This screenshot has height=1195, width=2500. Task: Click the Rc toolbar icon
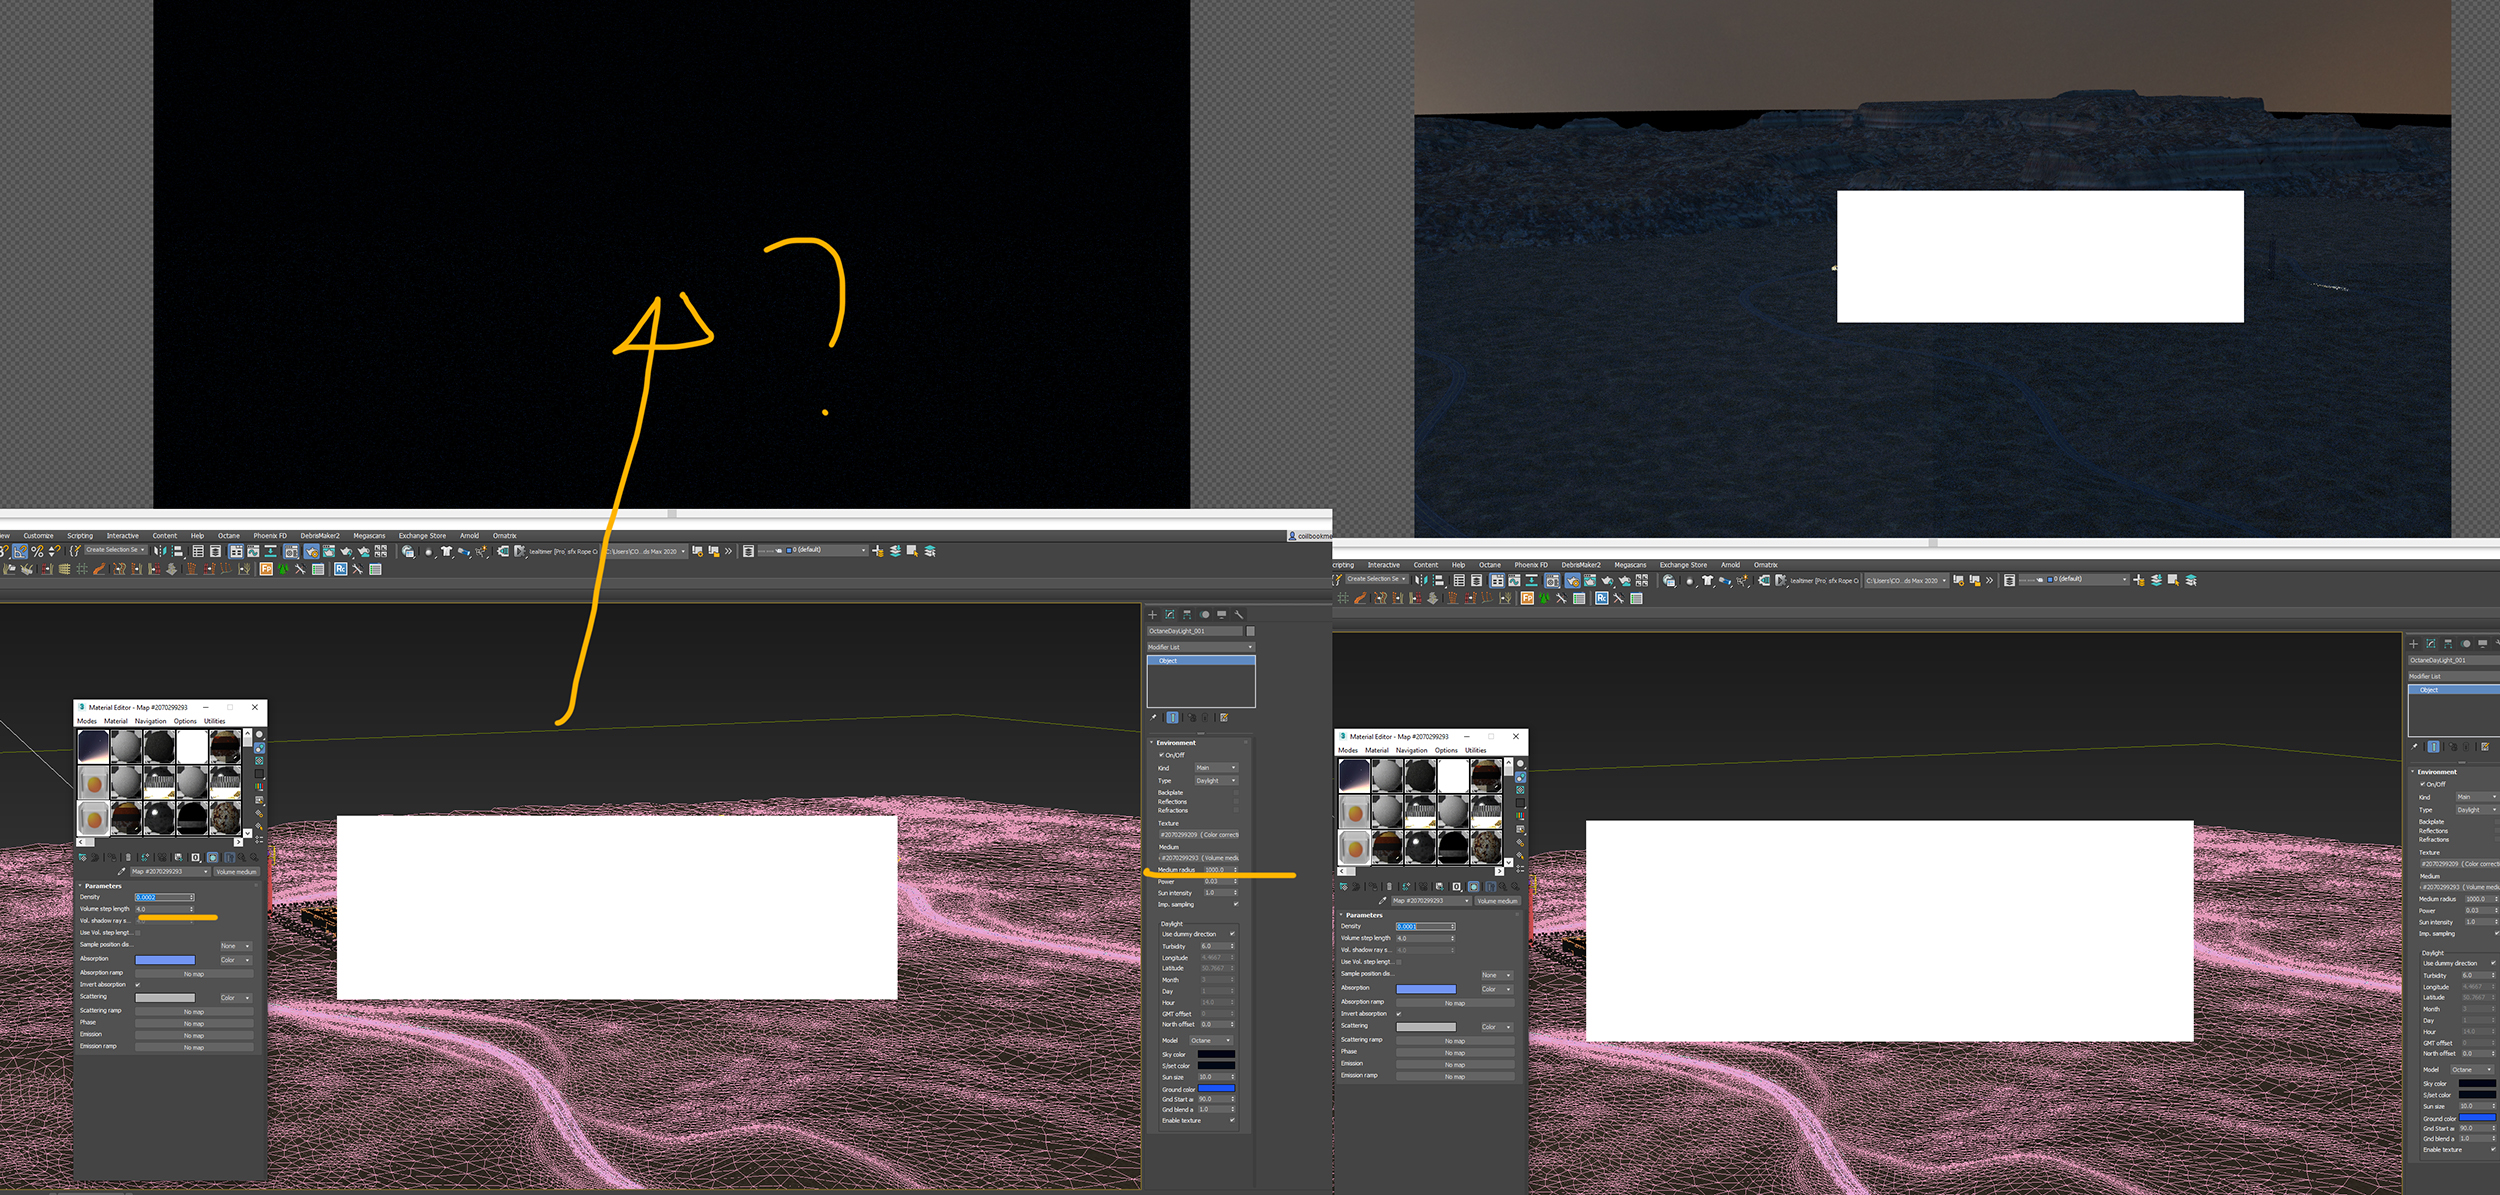point(340,569)
